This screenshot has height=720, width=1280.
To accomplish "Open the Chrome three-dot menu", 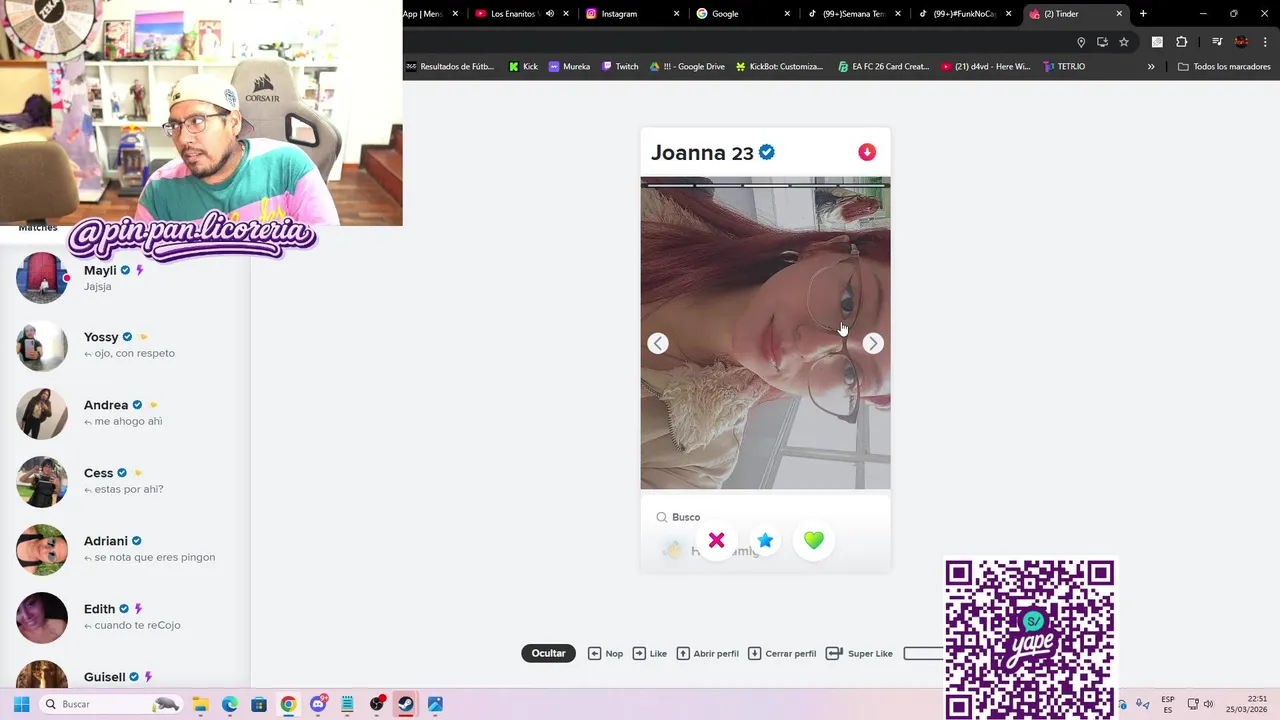I will click(x=1265, y=42).
